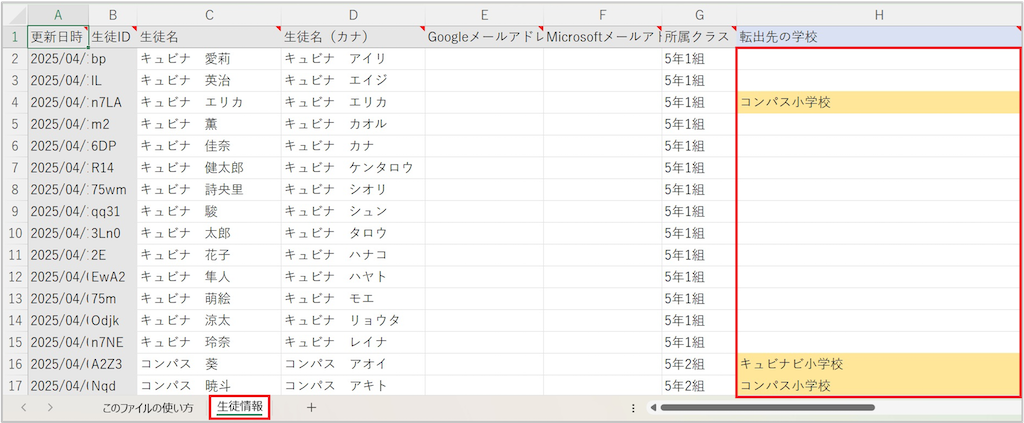This screenshot has height=423, width=1024.
Task: Click the 5年1組 cell in row 2
Action: tap(699, 59)
